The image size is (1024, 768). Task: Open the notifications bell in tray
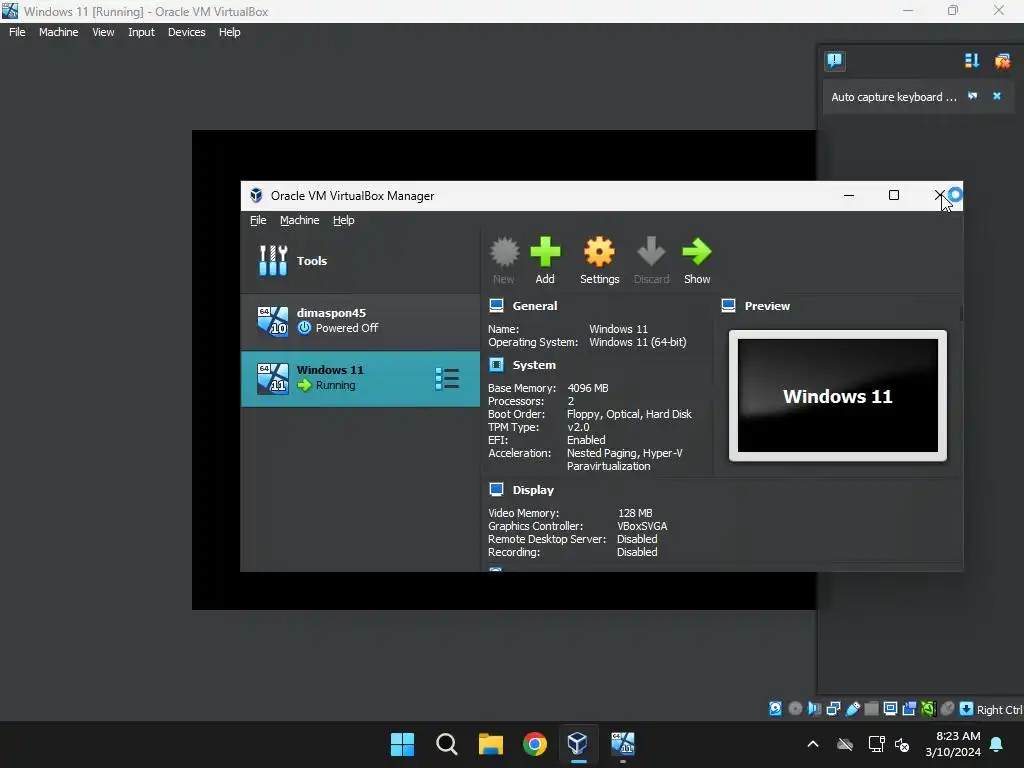coord(997,744)
